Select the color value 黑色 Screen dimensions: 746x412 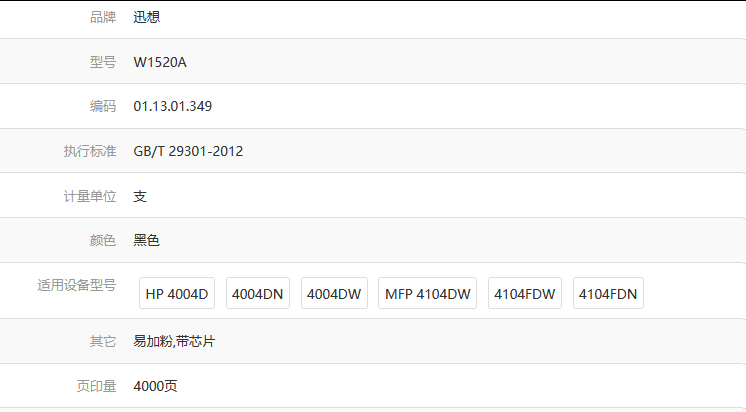pos(147,240)
